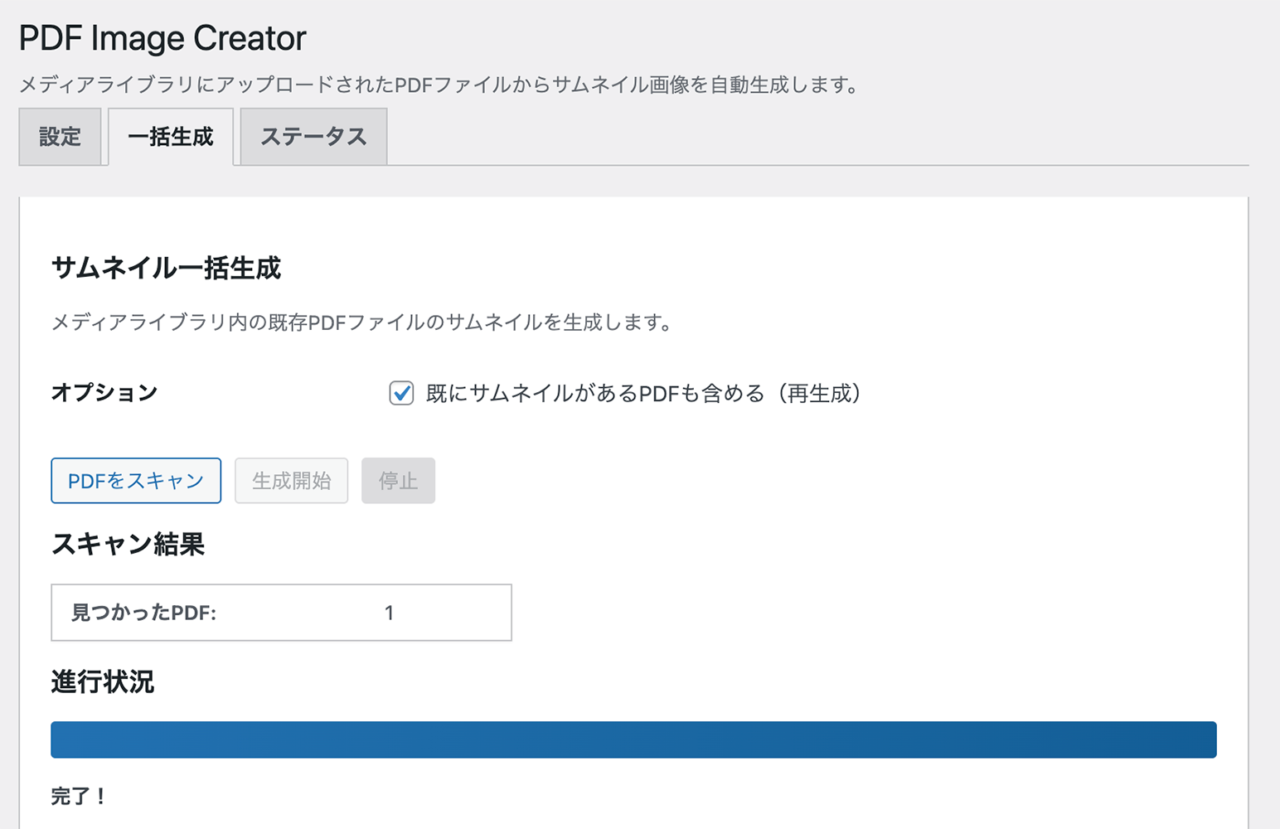The height and width of the screenshot is (829, 1280).
Task: Open the ステータス tab
Action: coord(313,136)
